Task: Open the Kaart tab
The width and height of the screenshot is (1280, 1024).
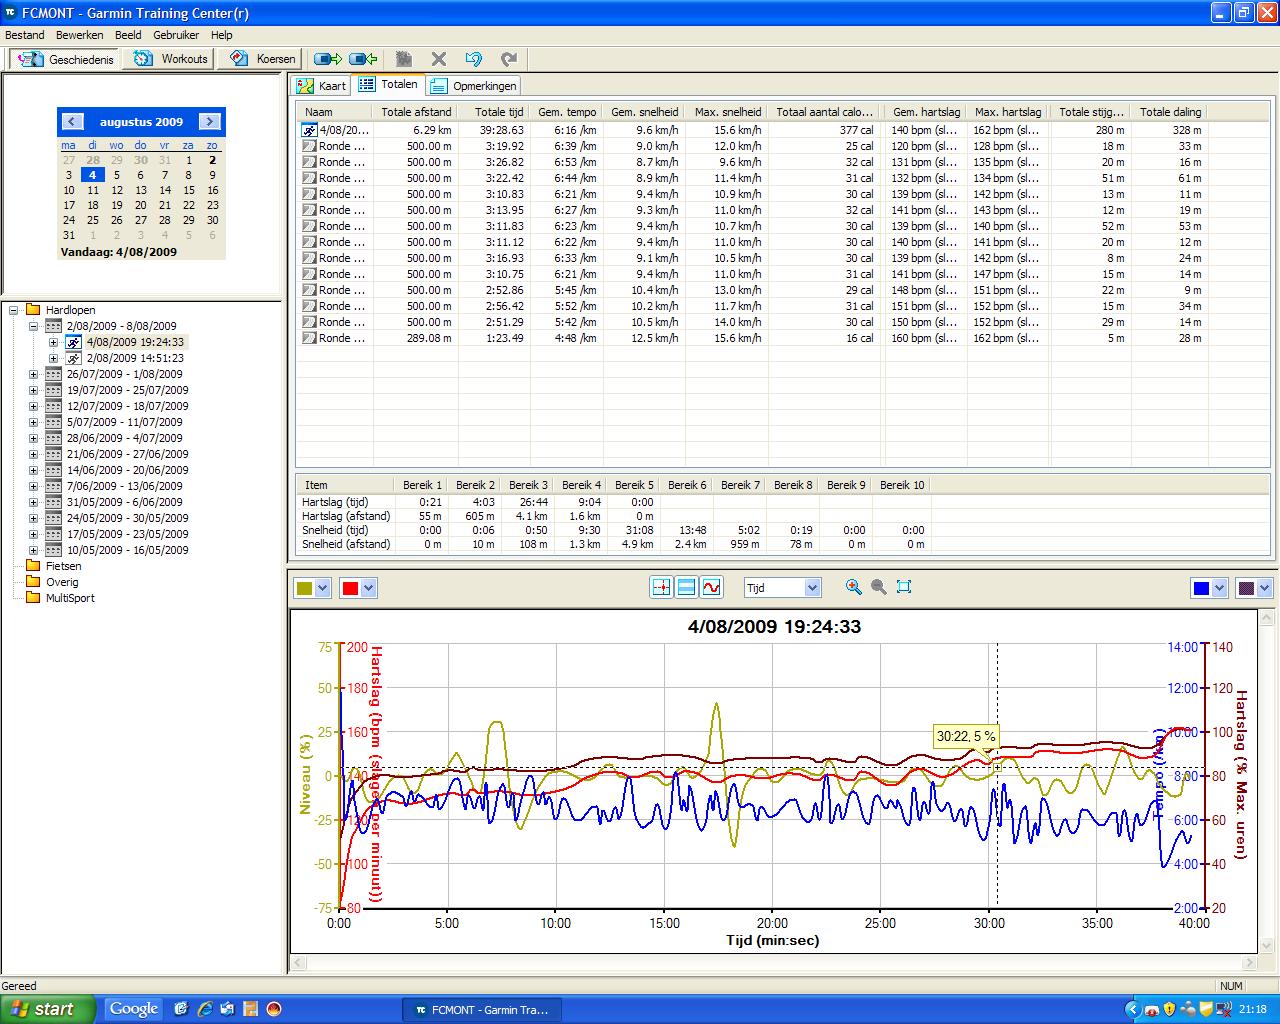Action: (x=322, y=86)
